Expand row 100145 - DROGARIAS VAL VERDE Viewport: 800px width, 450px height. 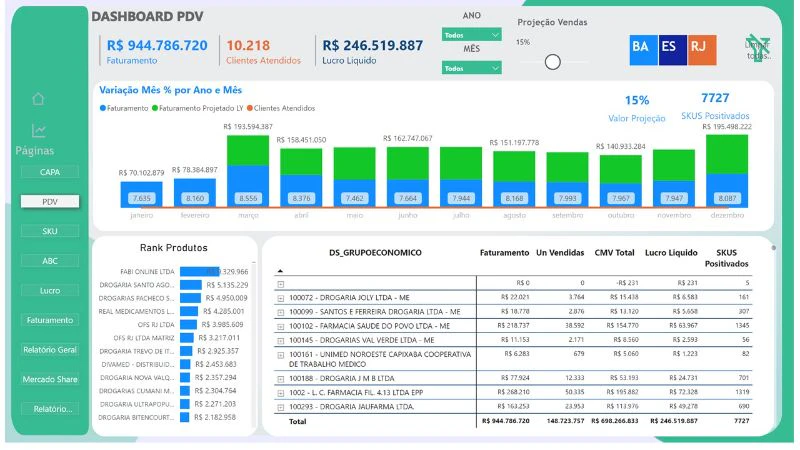coord(281,341)
